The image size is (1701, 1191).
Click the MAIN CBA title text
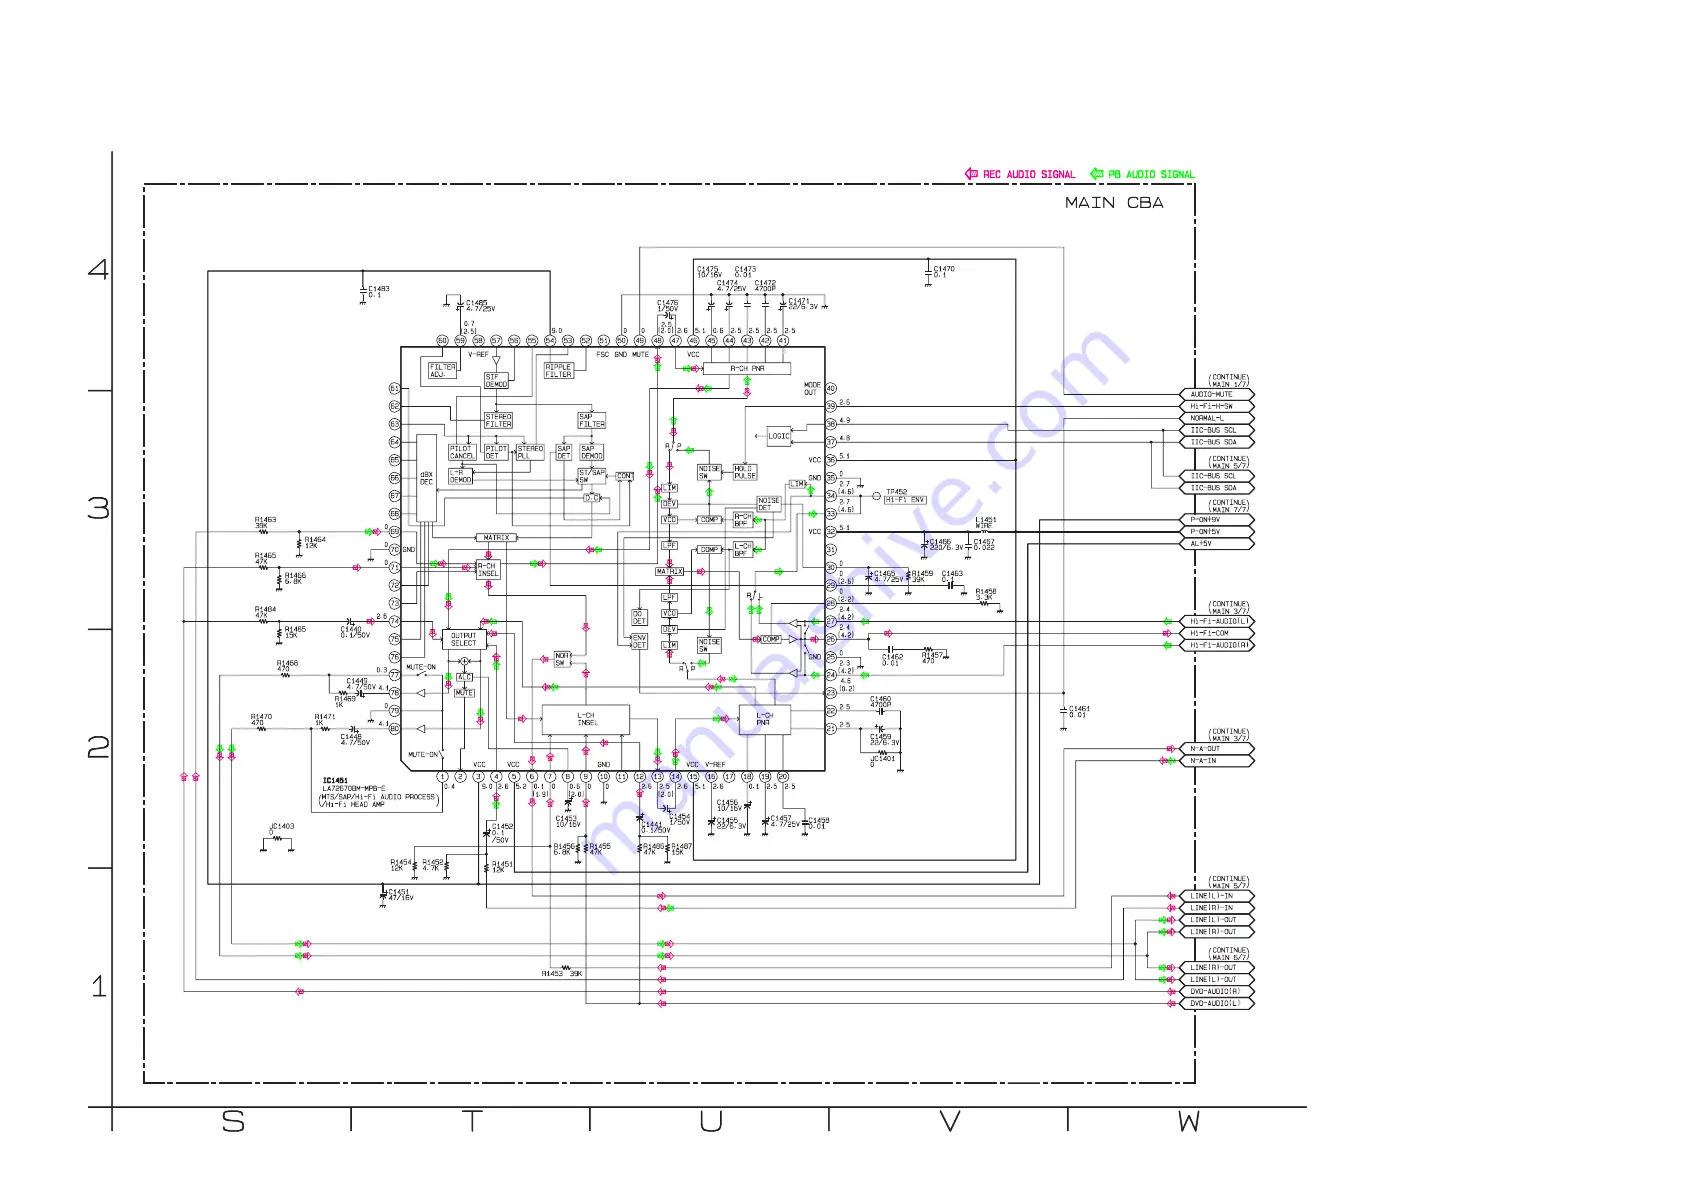click(x=1114, y=203)
